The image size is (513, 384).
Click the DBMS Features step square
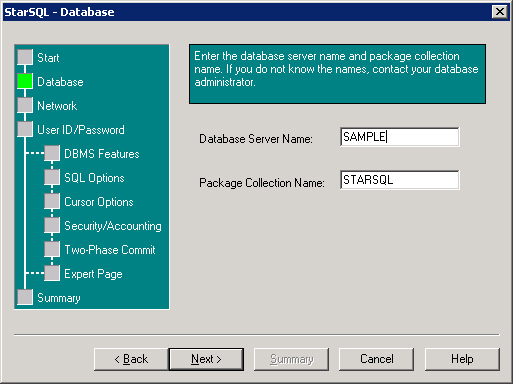point(52,153)
